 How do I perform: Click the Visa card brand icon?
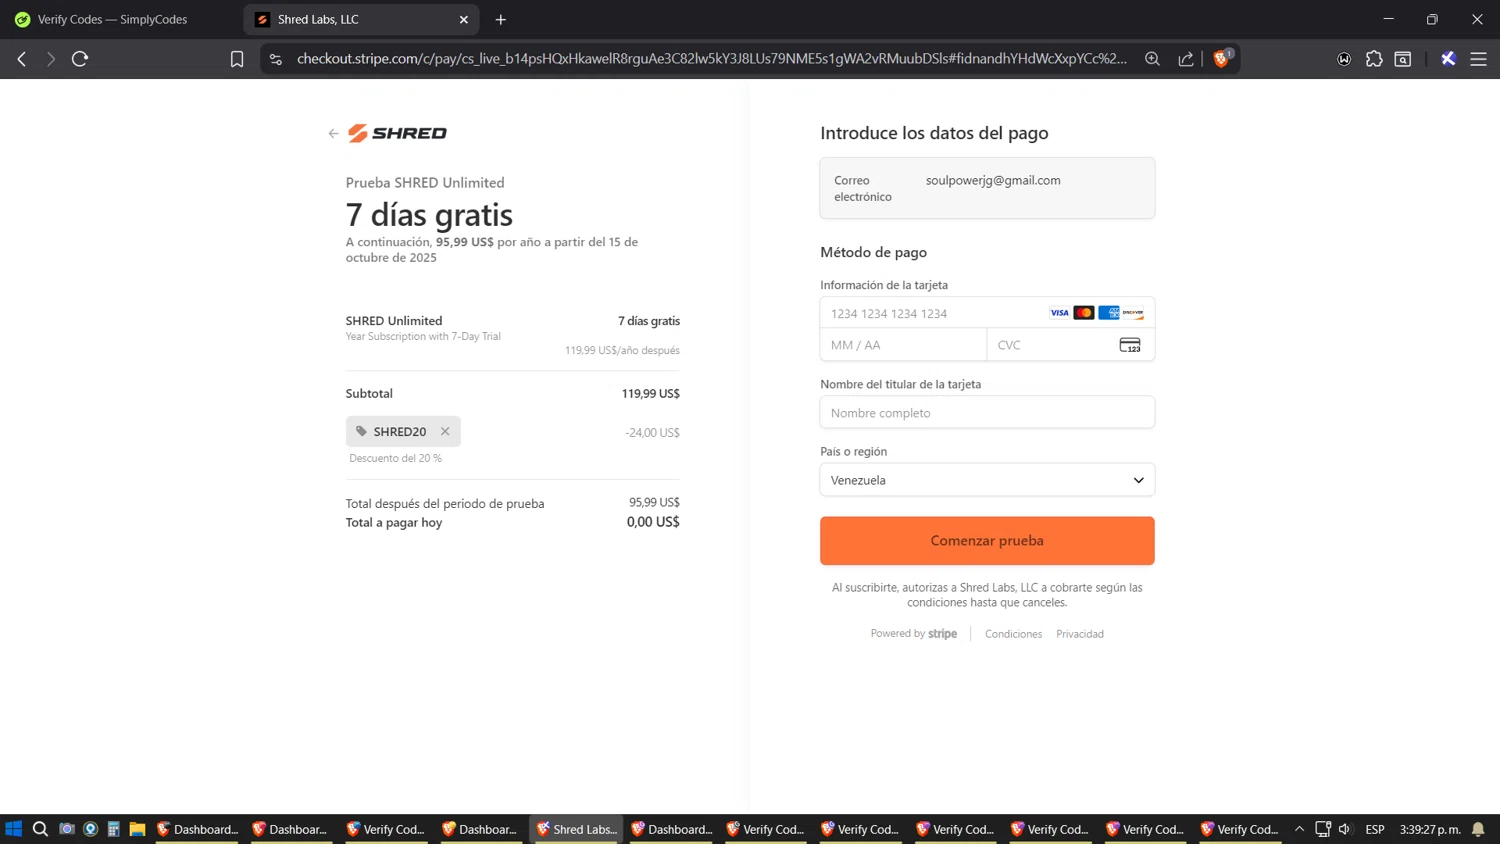(x=1059, y=313)
